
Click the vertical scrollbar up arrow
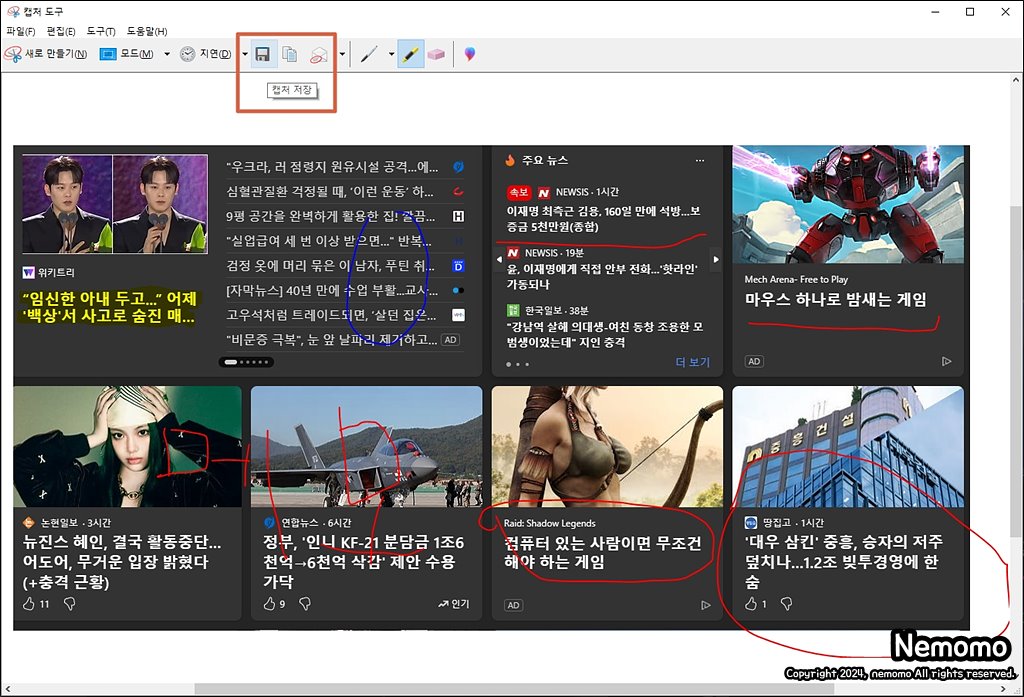point(1016,80)
